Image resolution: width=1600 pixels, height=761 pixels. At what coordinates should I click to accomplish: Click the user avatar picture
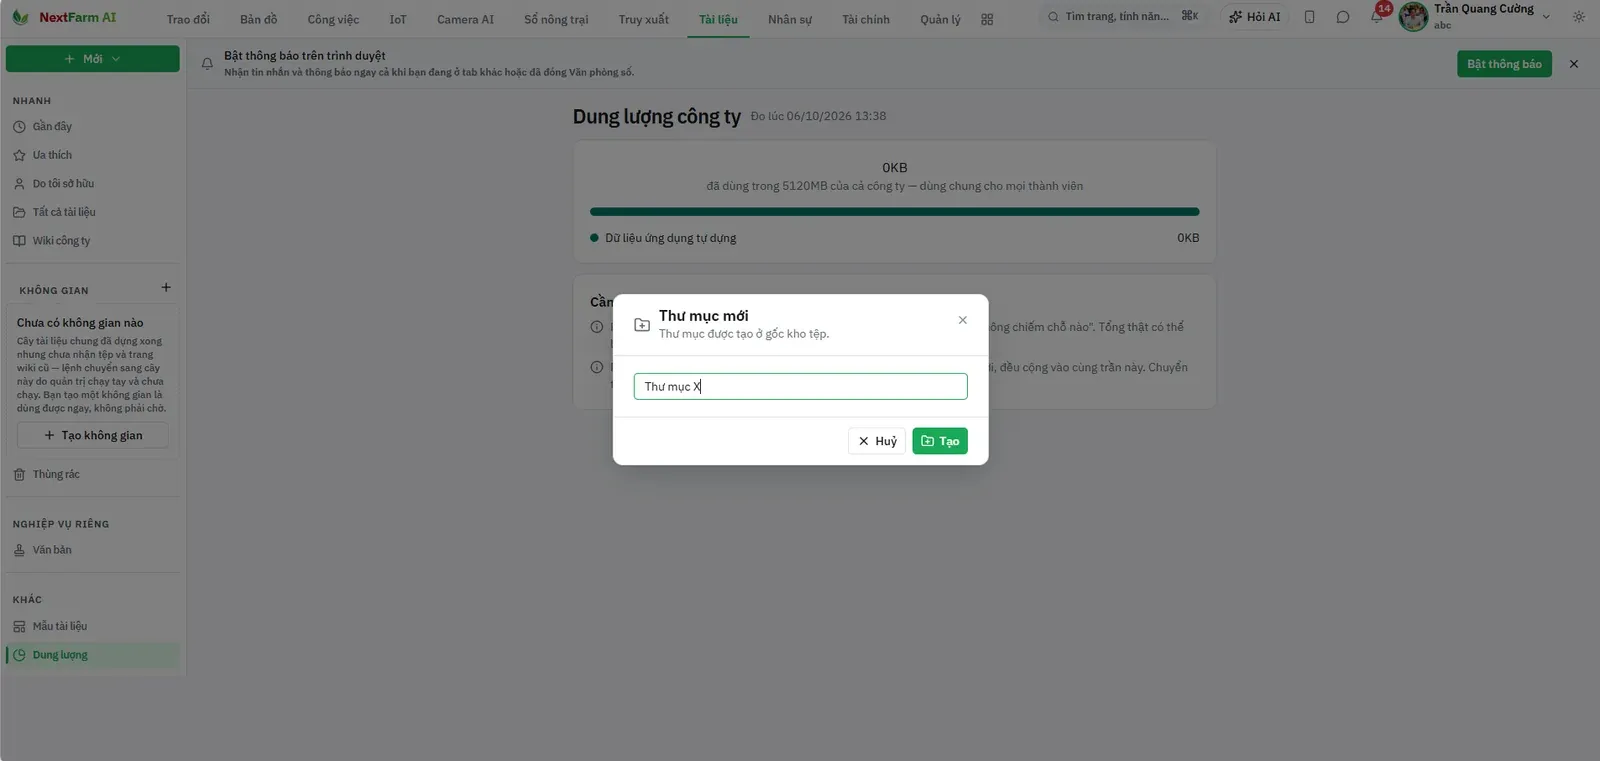[x=1413, y=17]
